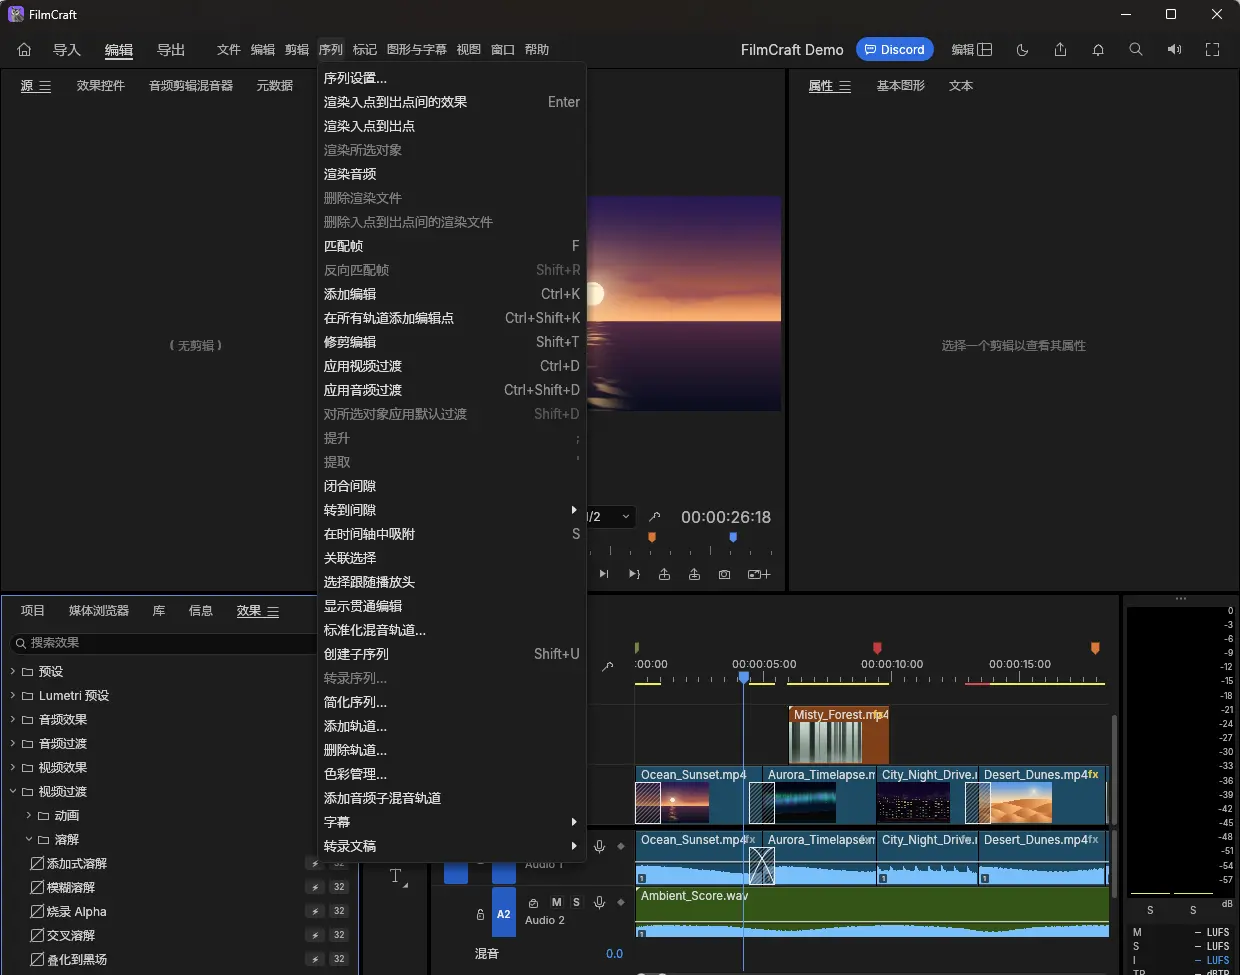The height and width of the screenshot is (975, 1240).
Task: Open the export share icon in top bar
Action: 1060,50
